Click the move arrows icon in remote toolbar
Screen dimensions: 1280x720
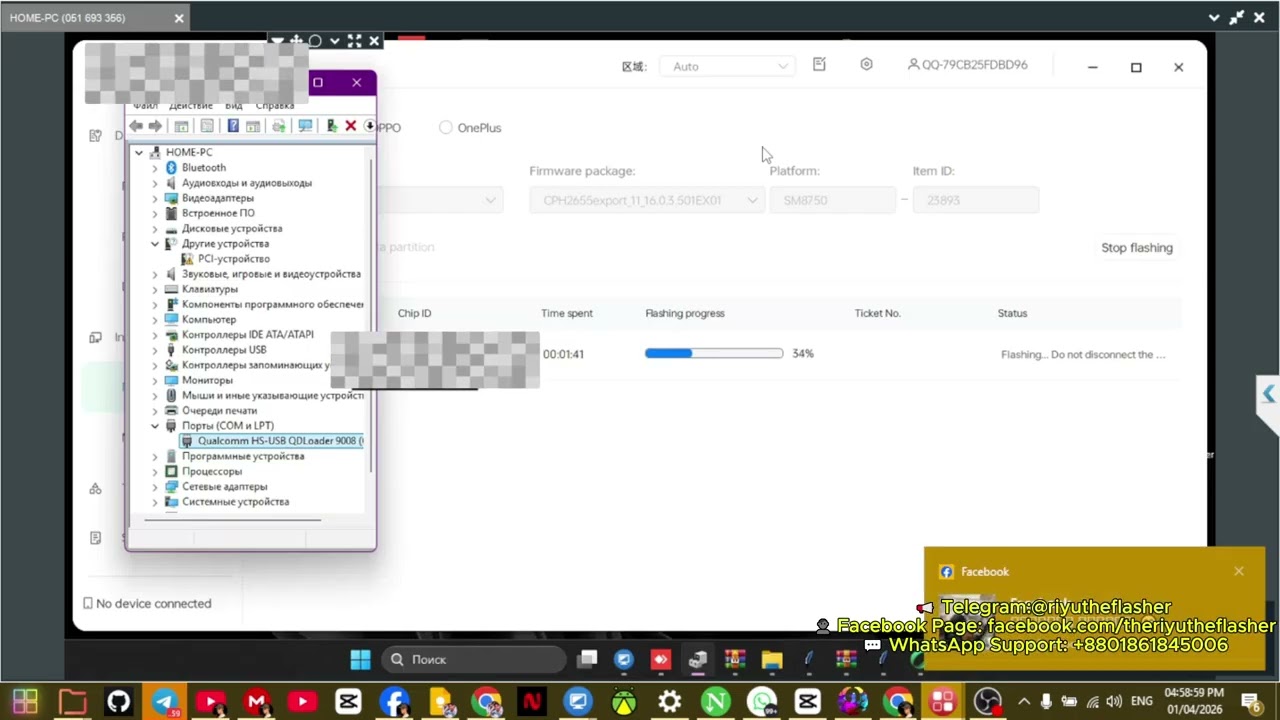click(x=296, y=41)
